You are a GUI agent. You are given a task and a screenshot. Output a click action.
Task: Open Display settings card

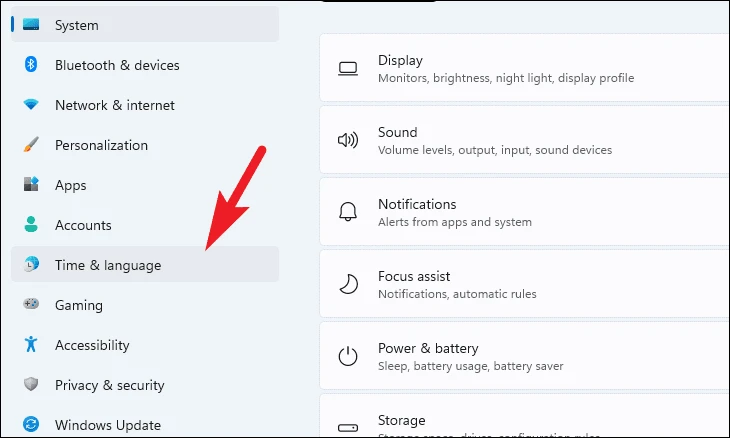pos(525,68)
